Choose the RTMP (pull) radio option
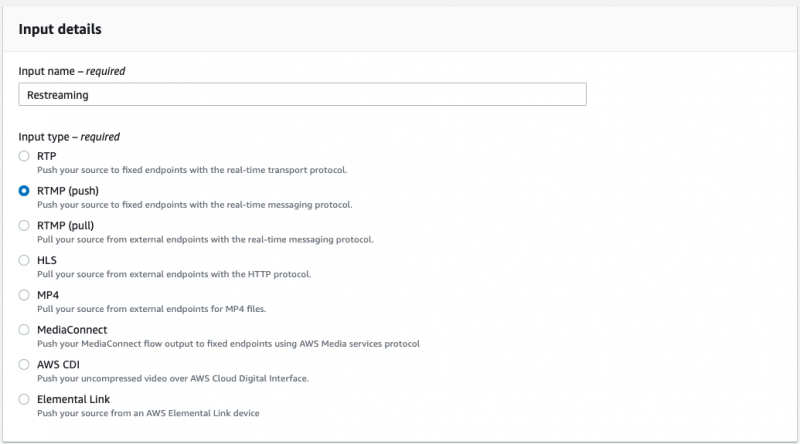Viewport: 800px width, 444px height. (x=24, y=226)
